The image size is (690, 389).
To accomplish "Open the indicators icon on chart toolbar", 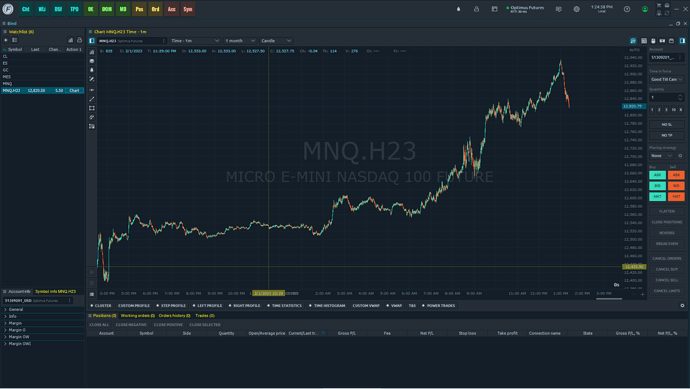I will click(x=92, y=52).
